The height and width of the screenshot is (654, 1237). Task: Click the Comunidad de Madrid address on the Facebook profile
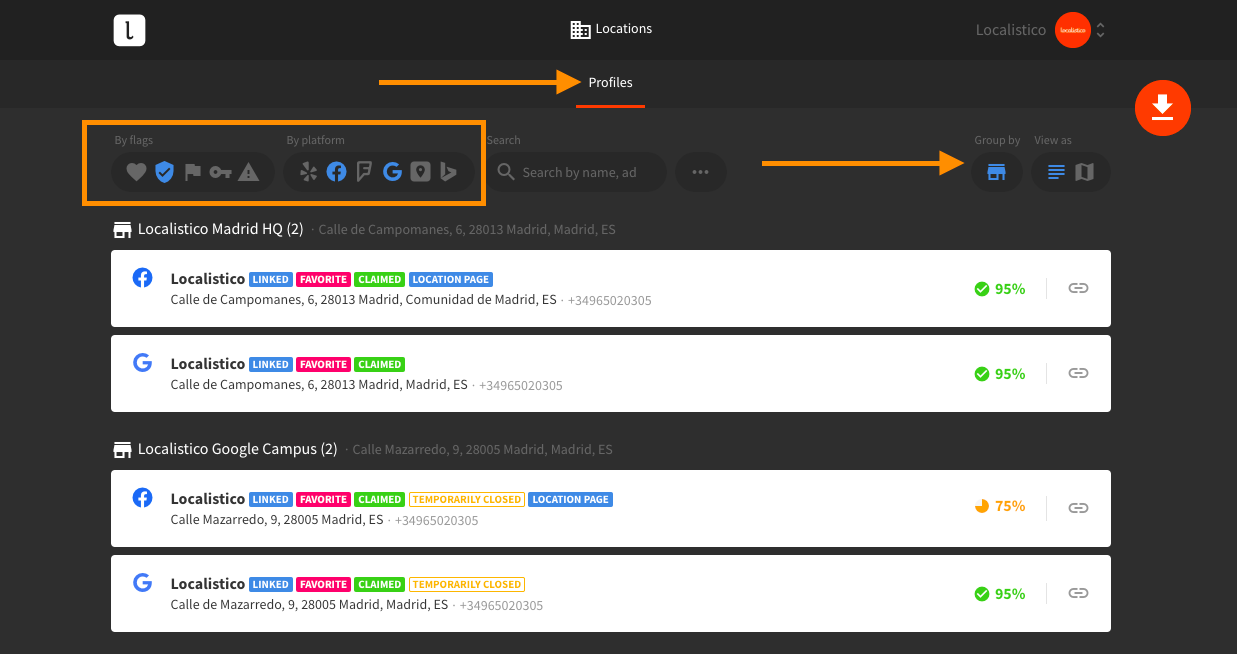click(x=364, y=300)
